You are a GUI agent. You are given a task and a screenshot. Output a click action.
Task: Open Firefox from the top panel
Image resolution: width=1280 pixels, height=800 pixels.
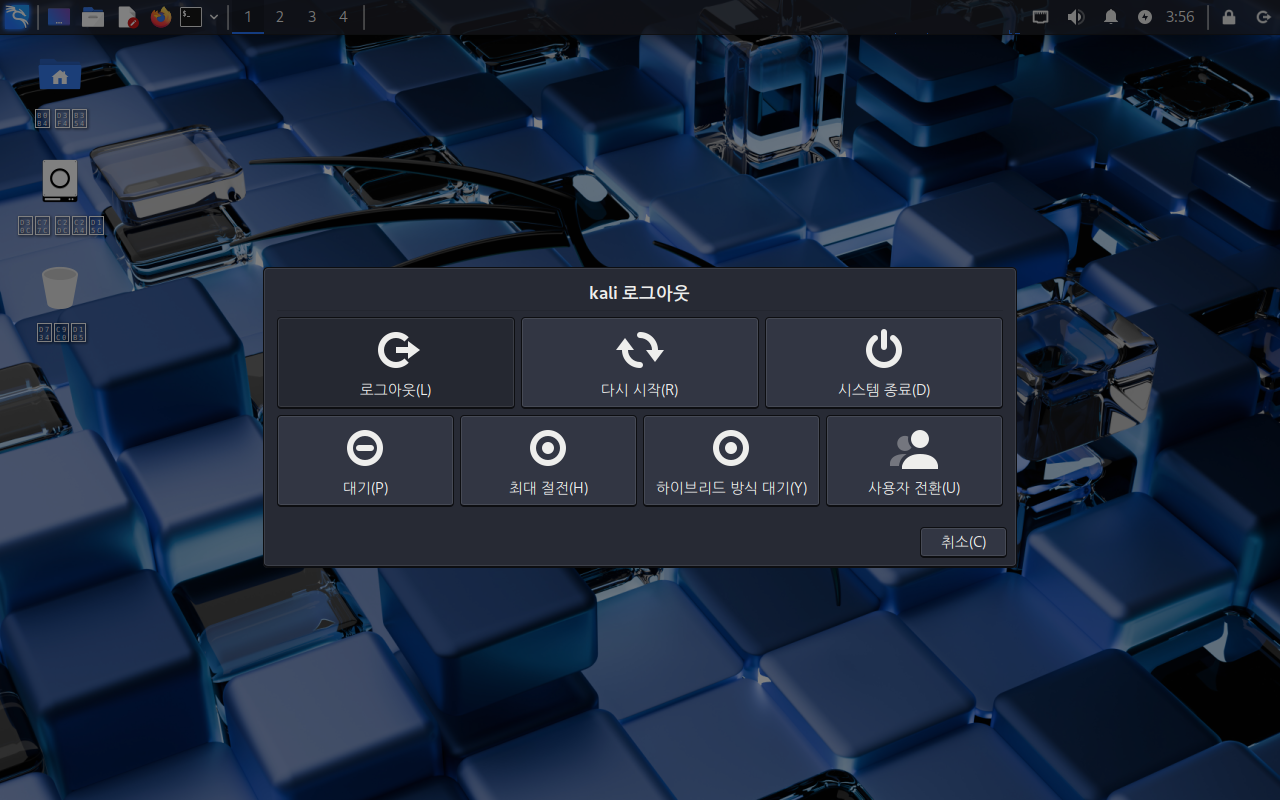[161, 17]
